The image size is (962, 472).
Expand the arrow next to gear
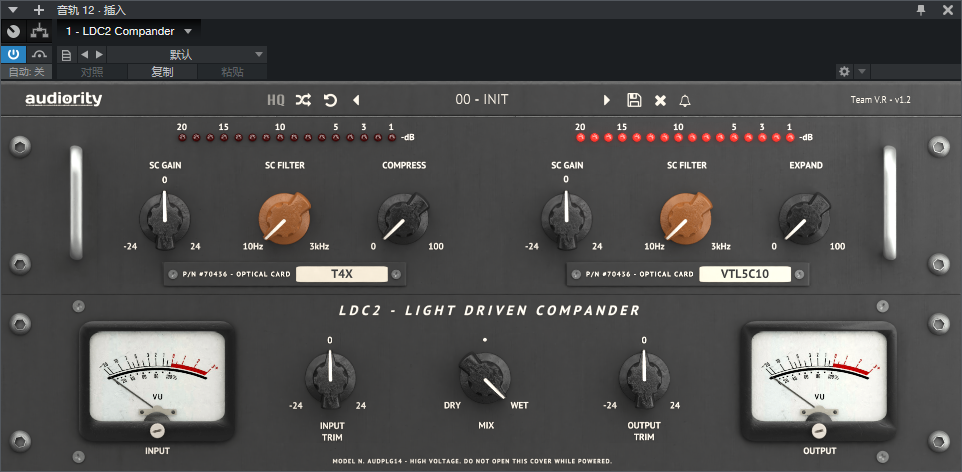point(862,71)
